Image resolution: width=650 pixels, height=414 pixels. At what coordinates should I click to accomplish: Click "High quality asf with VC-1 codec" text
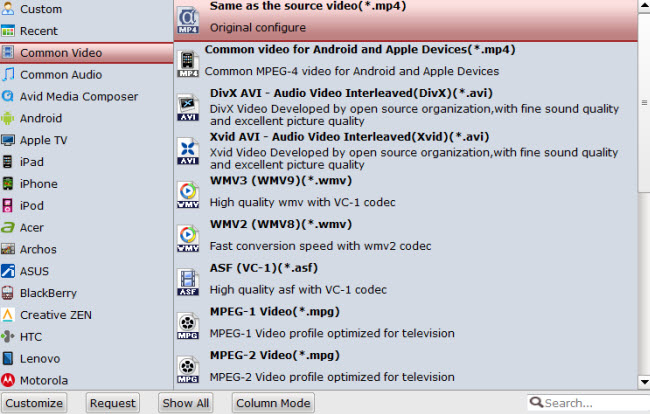[298, 290]
